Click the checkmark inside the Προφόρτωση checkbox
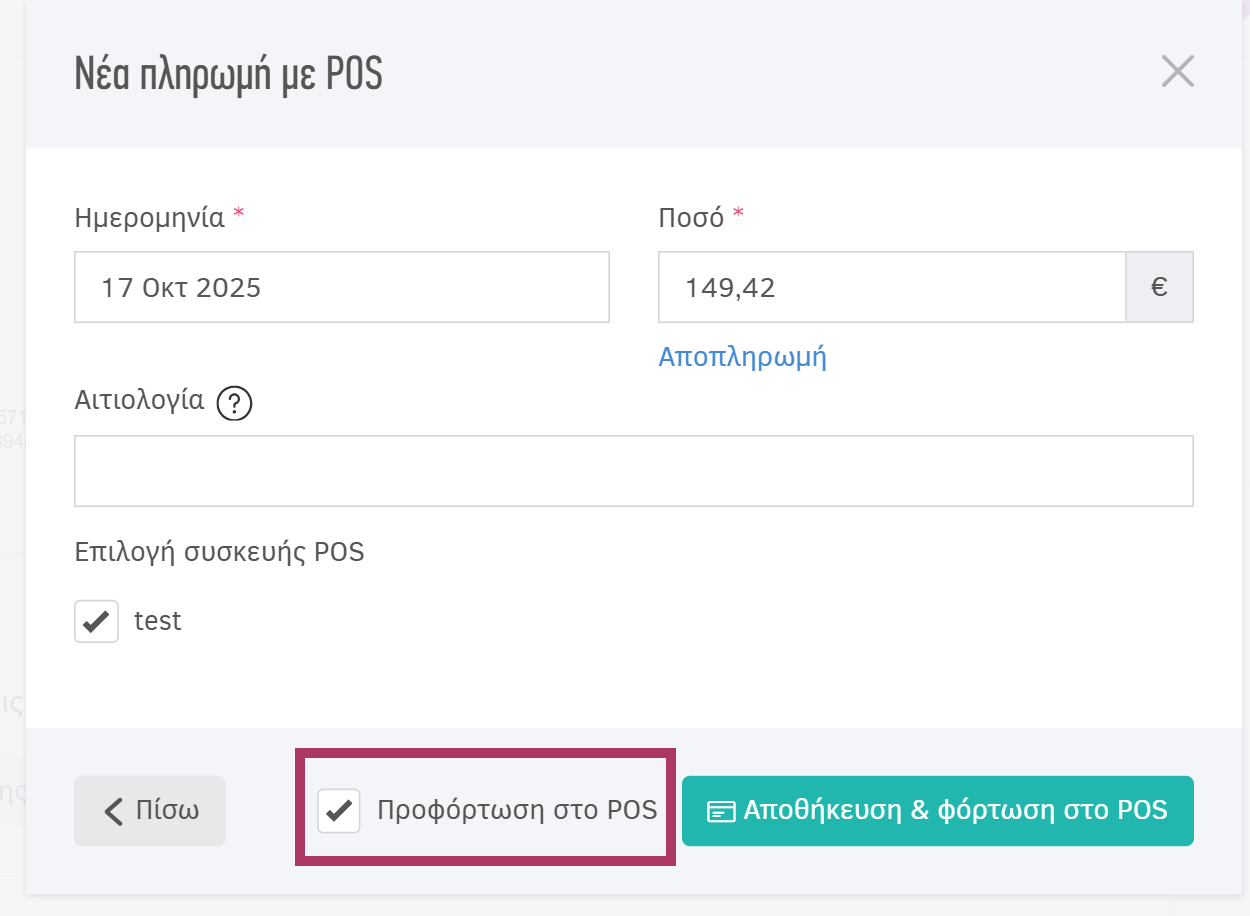This screenshot has height=916, width=1250. click(339, 811)
